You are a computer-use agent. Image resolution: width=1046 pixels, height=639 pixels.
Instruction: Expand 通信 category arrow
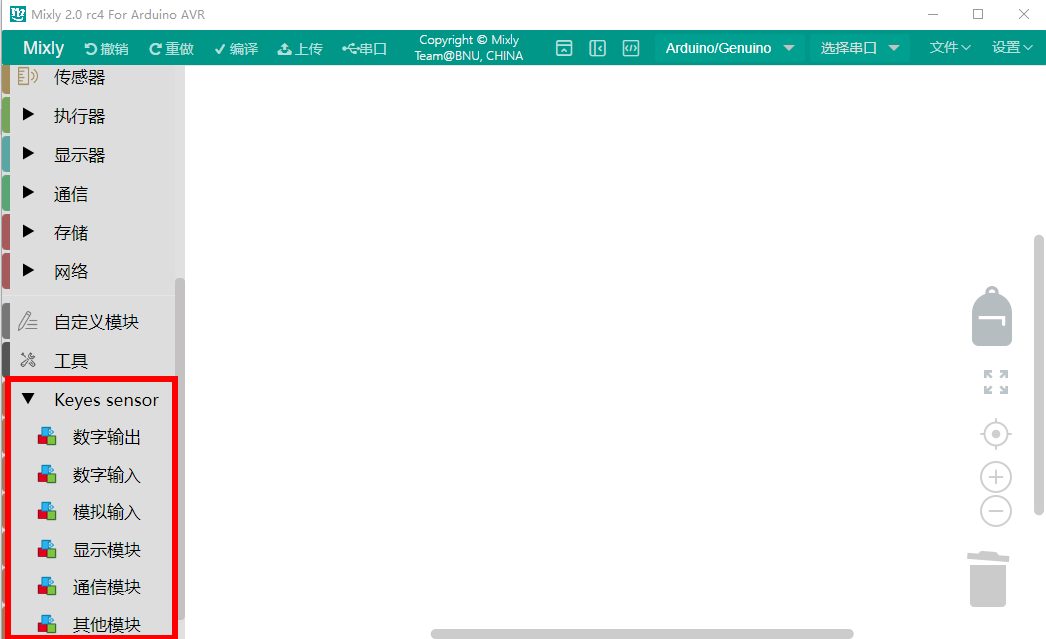pos(28,193)
